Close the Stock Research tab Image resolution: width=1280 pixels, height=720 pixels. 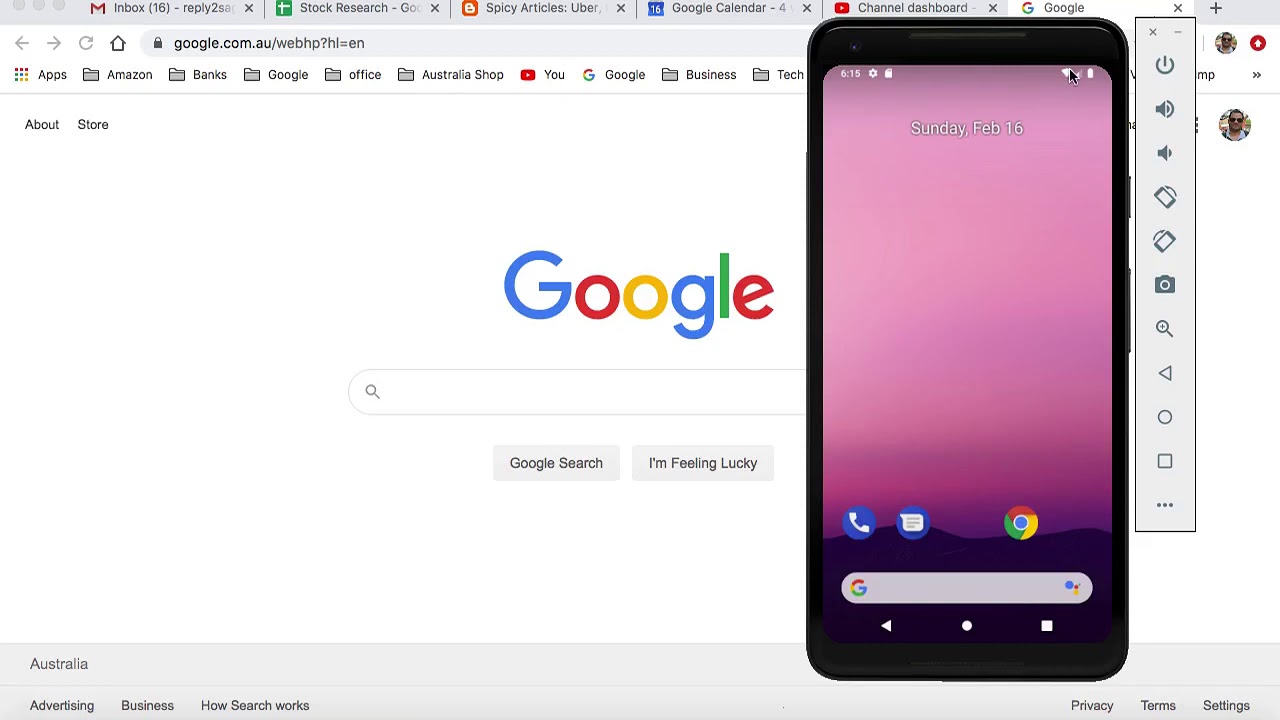pyautogui.click(x=435, y=8)
